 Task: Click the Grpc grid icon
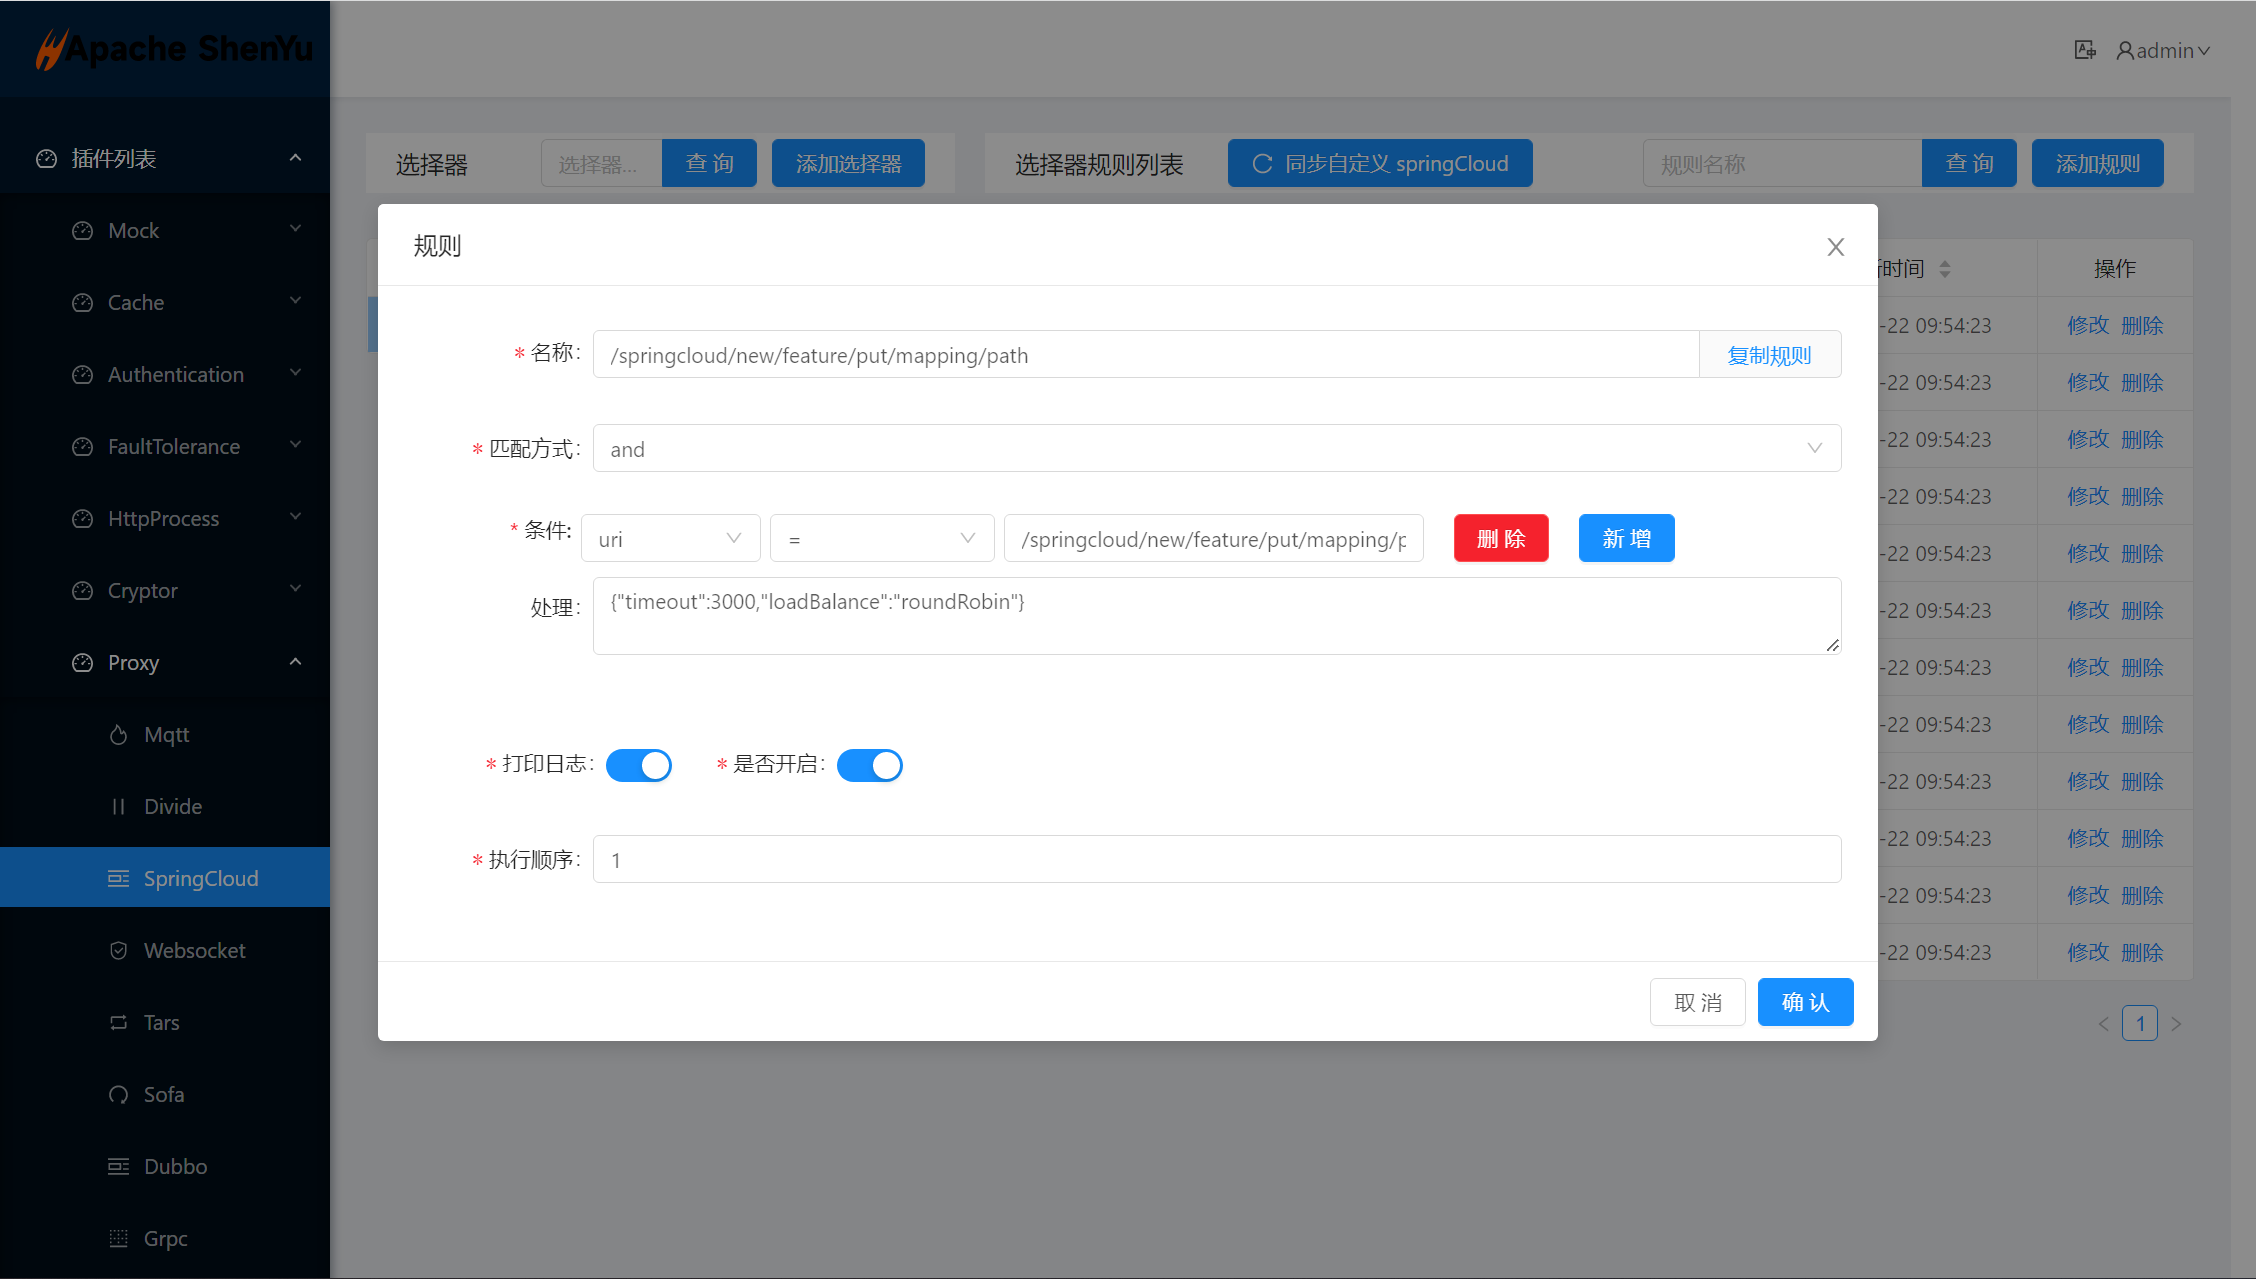(x=118, y=1239)
